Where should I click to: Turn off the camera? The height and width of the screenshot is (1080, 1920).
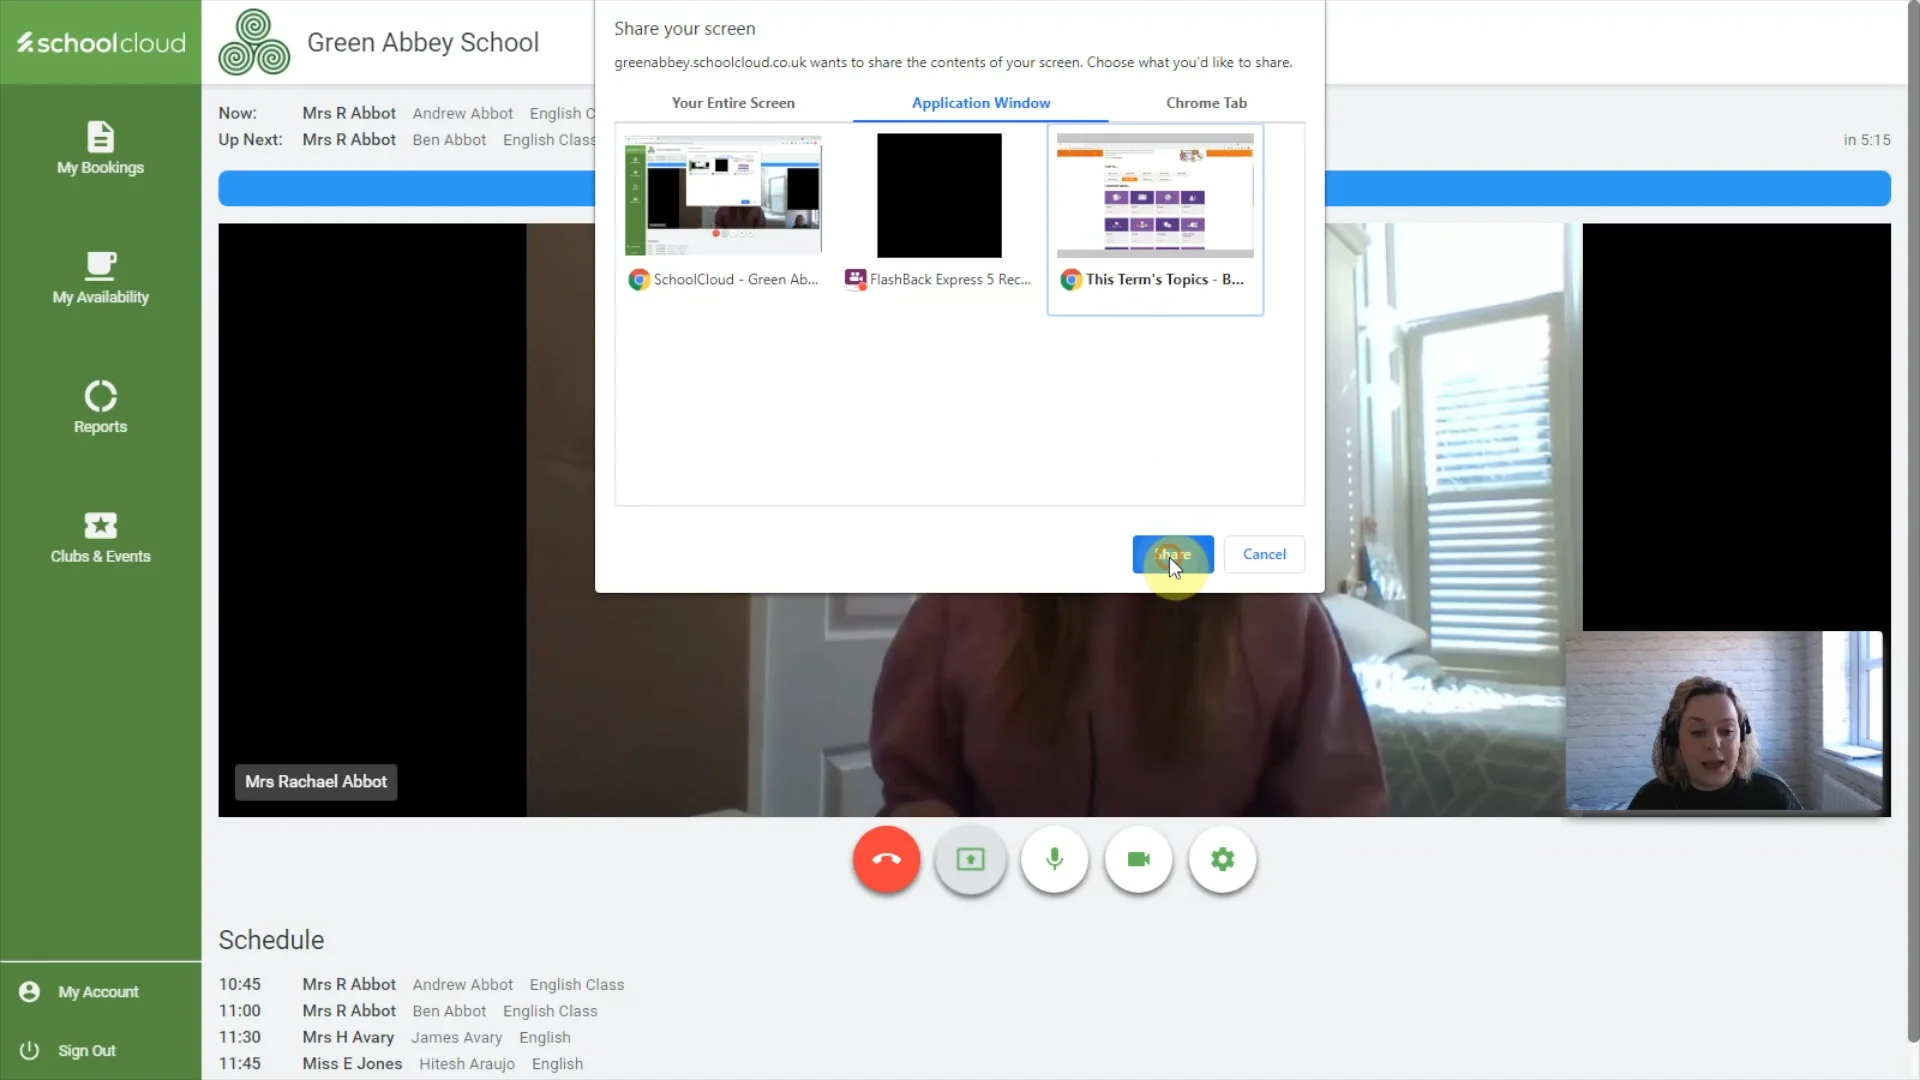(x=1138, y=859)
